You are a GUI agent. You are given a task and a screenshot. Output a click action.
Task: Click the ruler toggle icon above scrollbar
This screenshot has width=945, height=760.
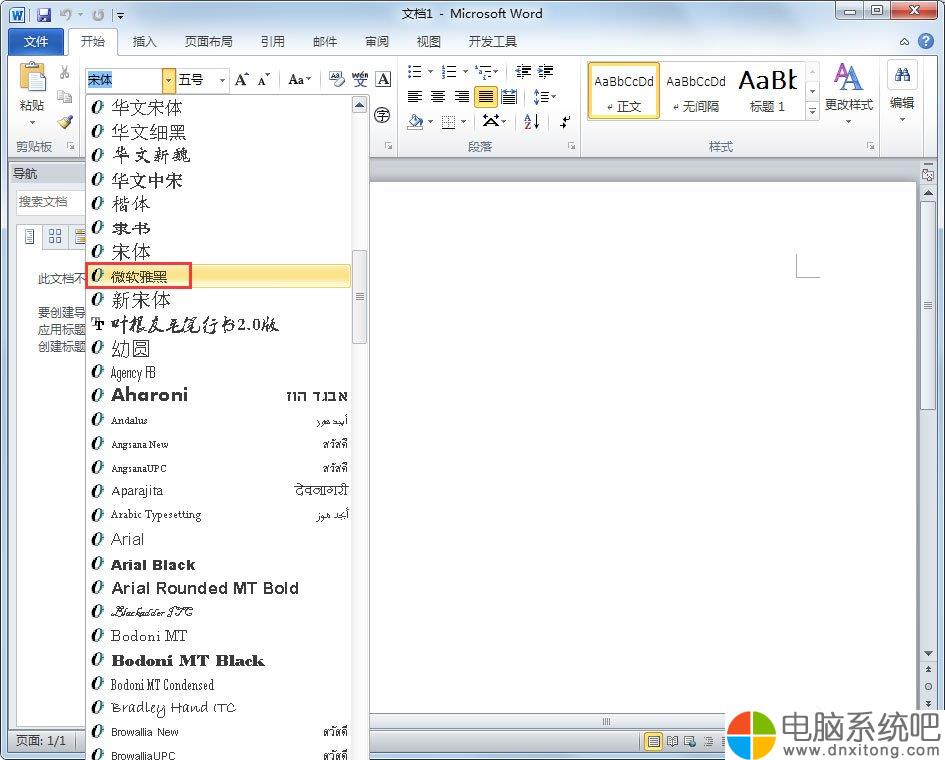tap(928, 174)
